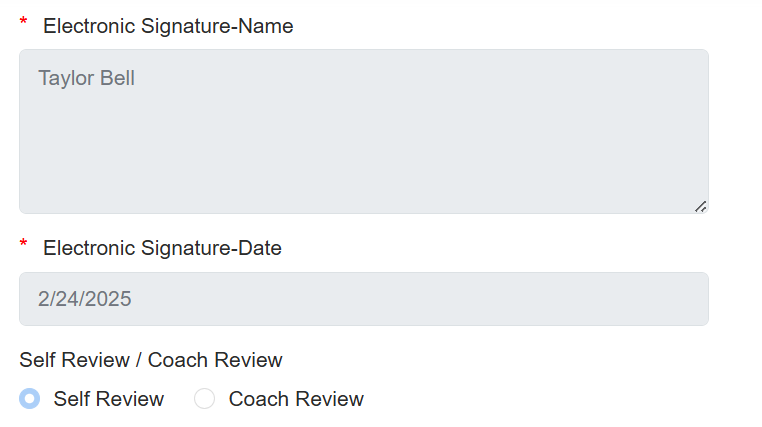Click the "2/24/2025" date value

[85, 299]
